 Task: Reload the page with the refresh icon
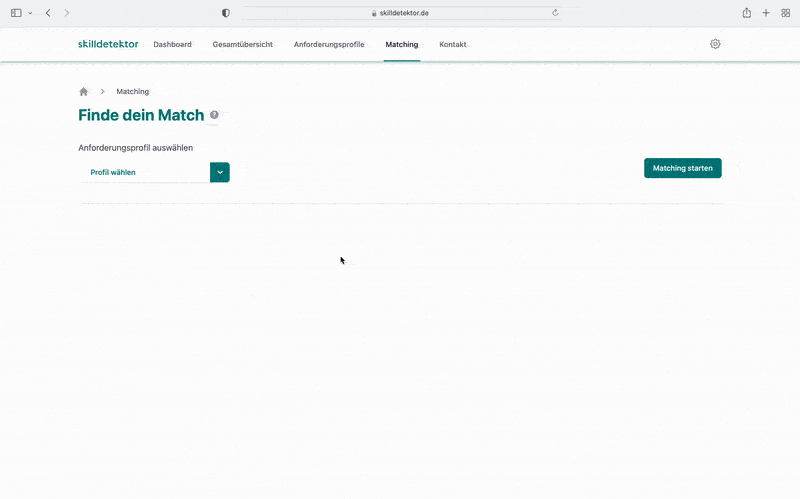(x=555, y=13)
